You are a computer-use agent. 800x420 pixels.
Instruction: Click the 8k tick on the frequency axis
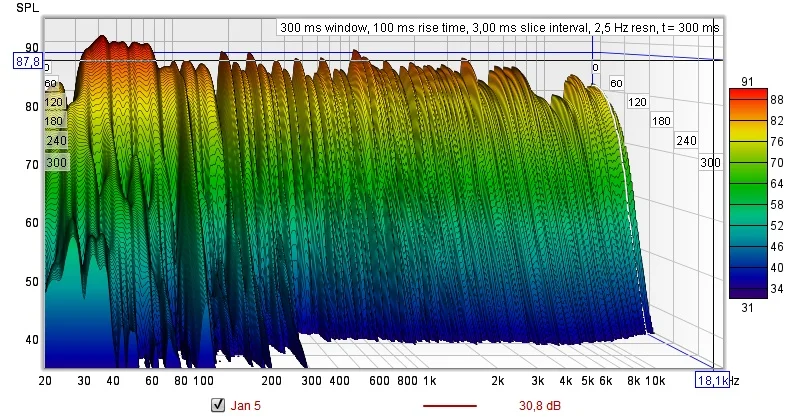pyautogui.click(x=634, y=381)
